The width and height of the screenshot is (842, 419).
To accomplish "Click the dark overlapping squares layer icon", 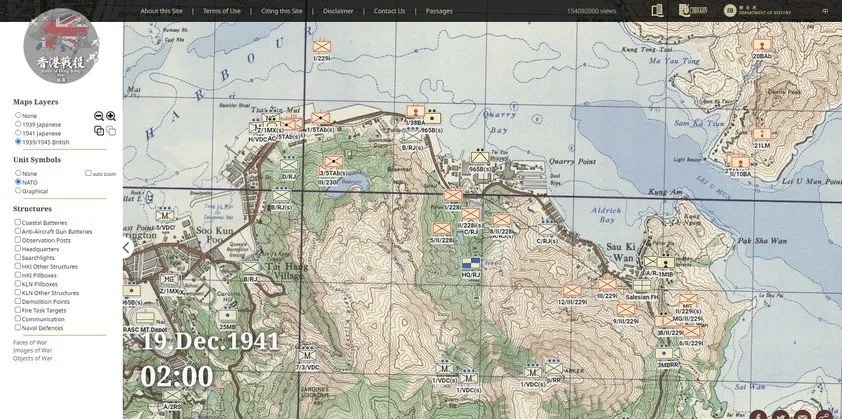I will point(99,131).
